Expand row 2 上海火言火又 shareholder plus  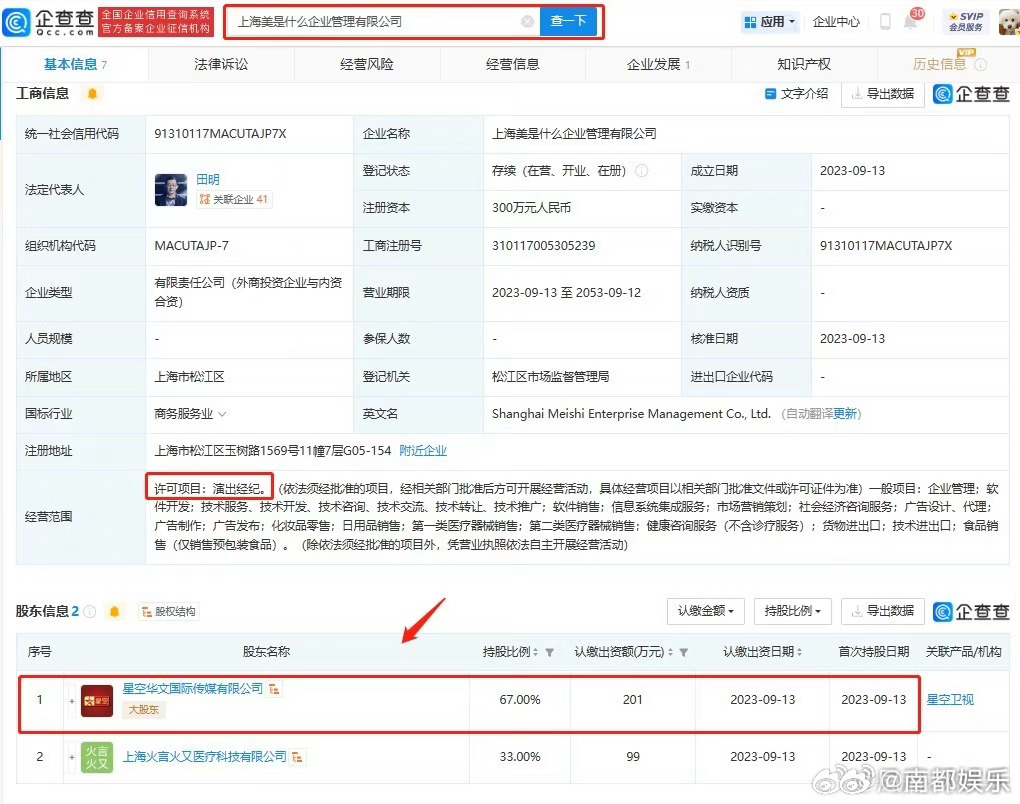72,757
